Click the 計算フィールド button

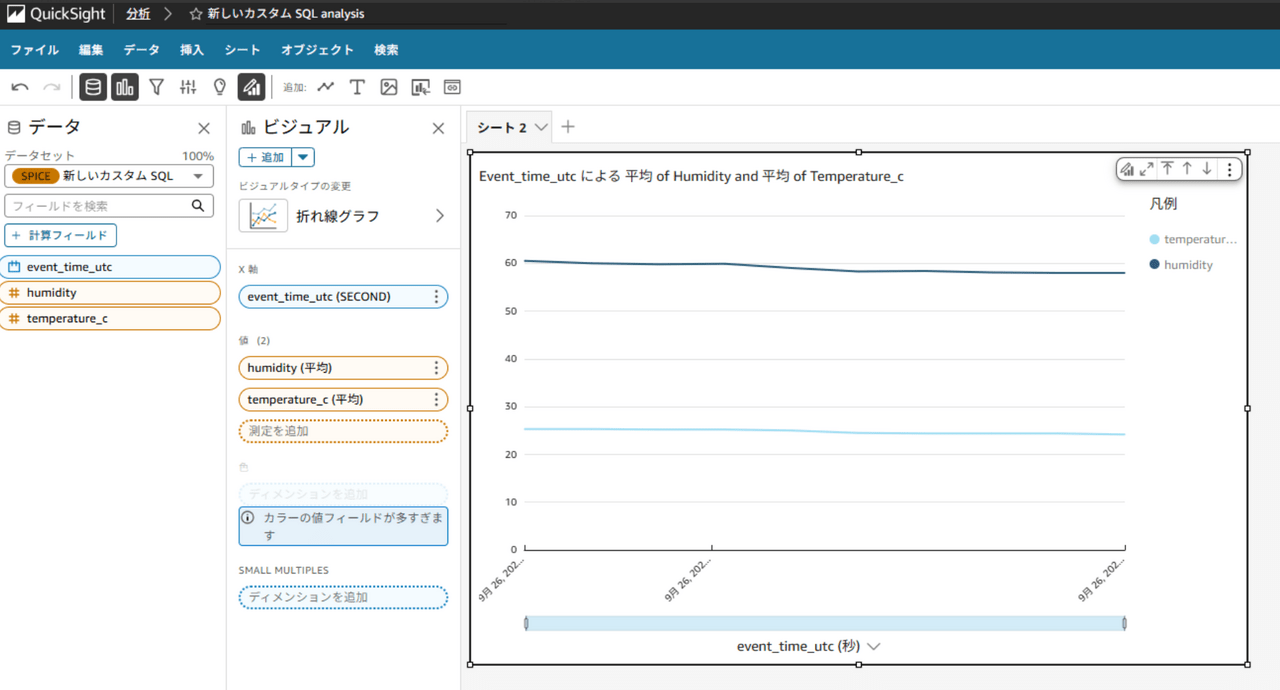pyautogui.click(x=61, y=235)
